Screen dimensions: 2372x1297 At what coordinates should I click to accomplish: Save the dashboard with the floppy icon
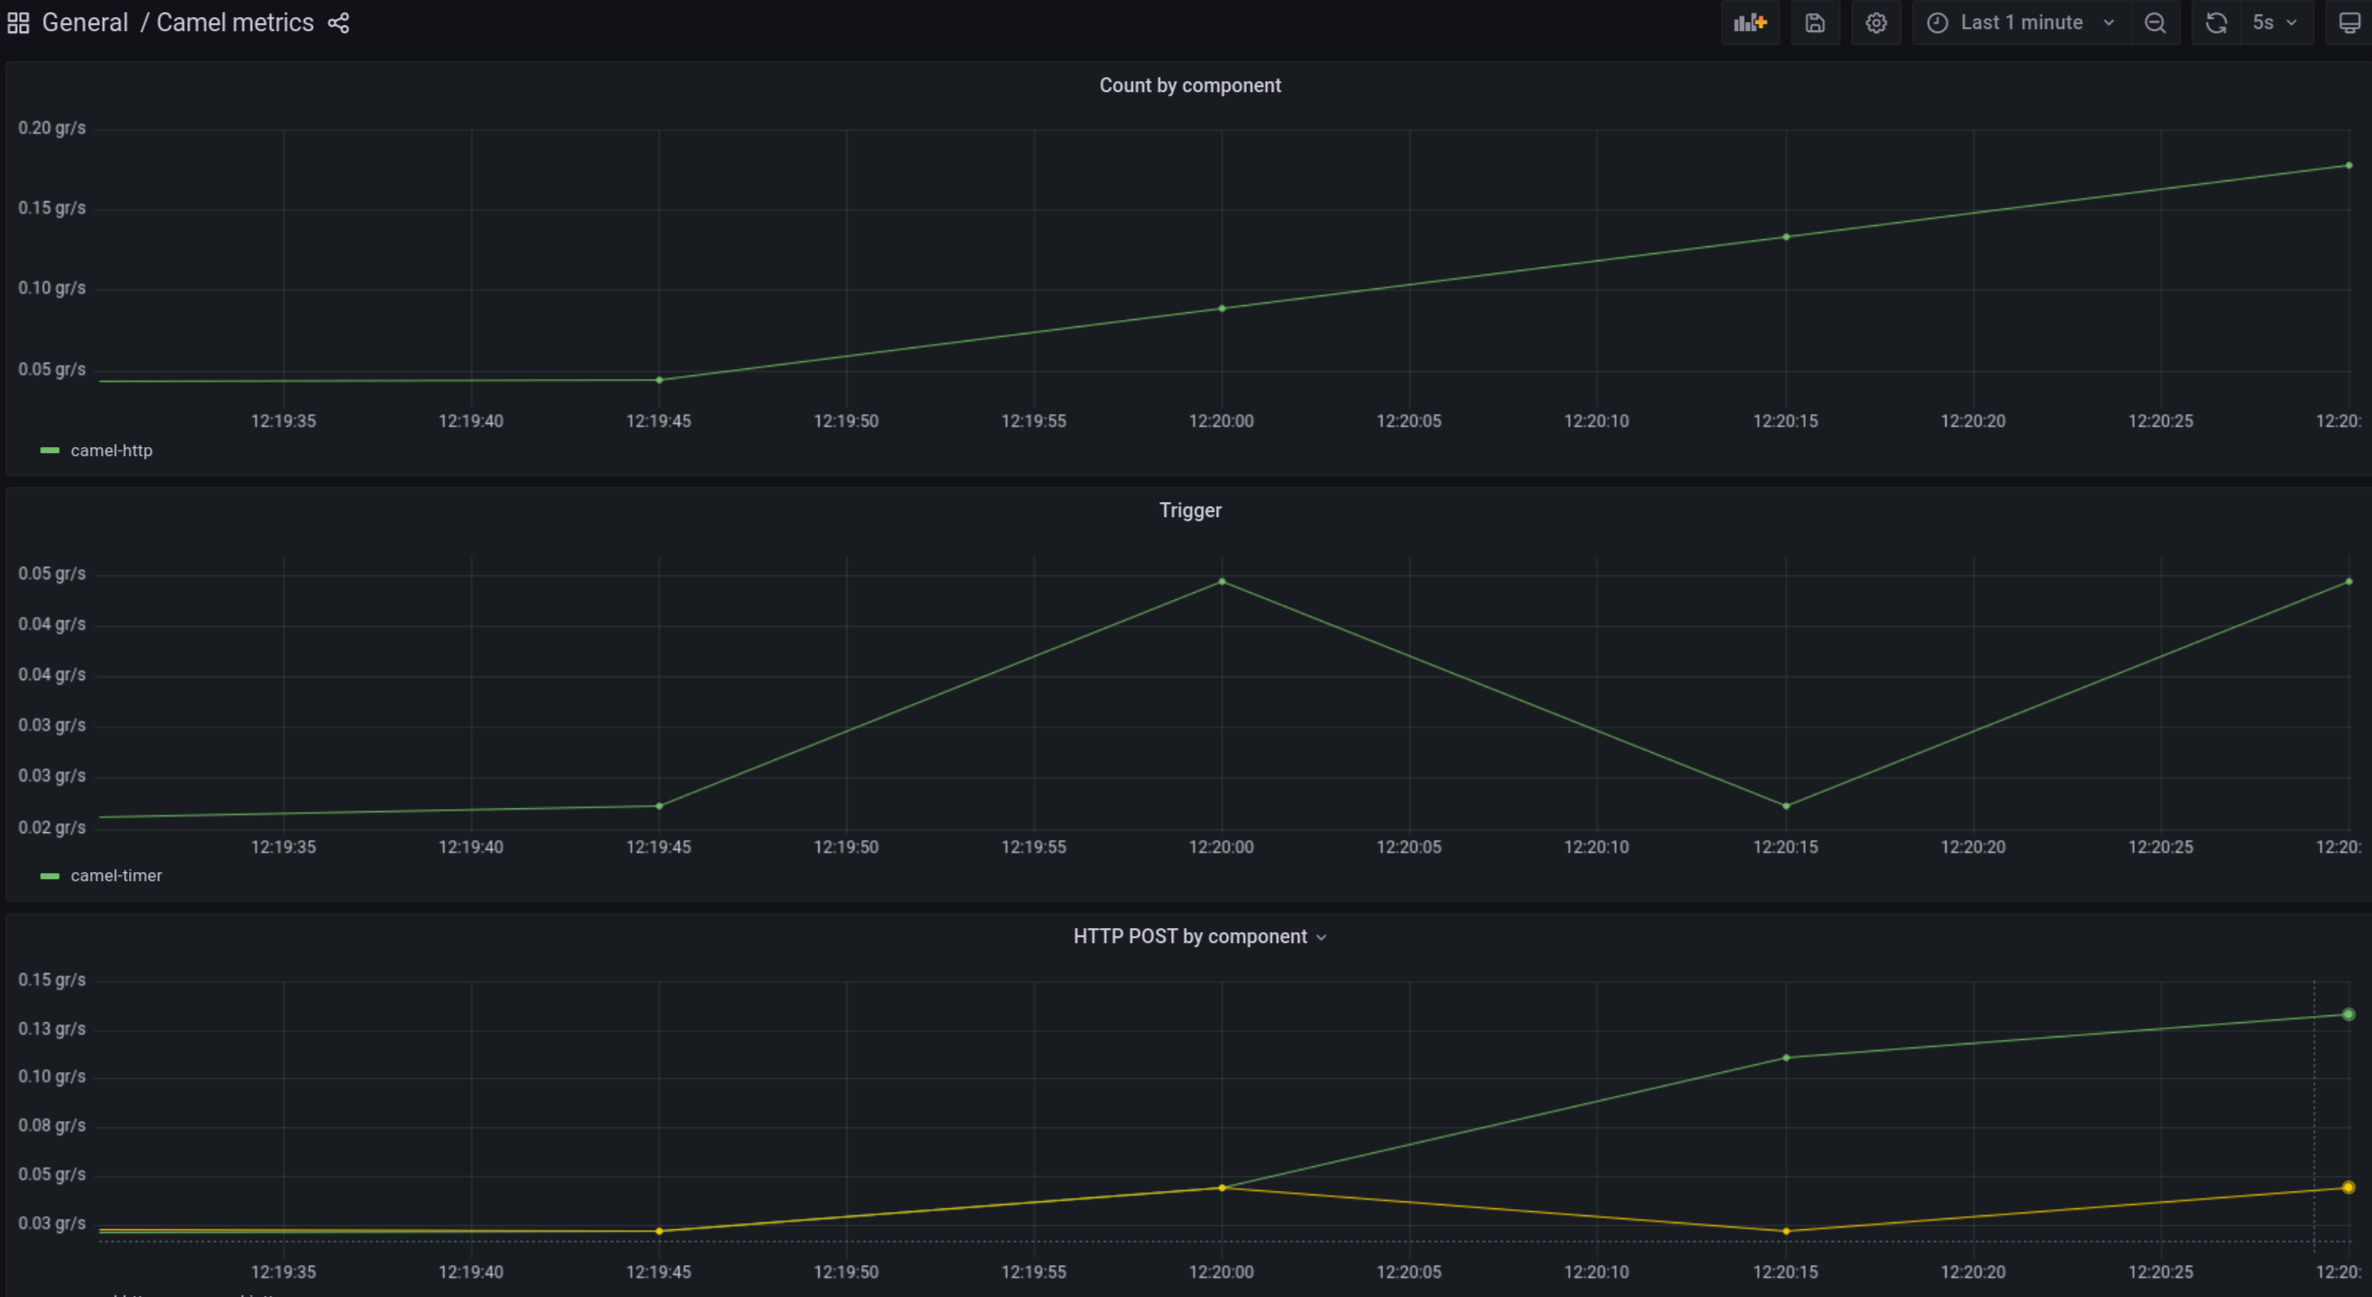(x=1814, y=23)
